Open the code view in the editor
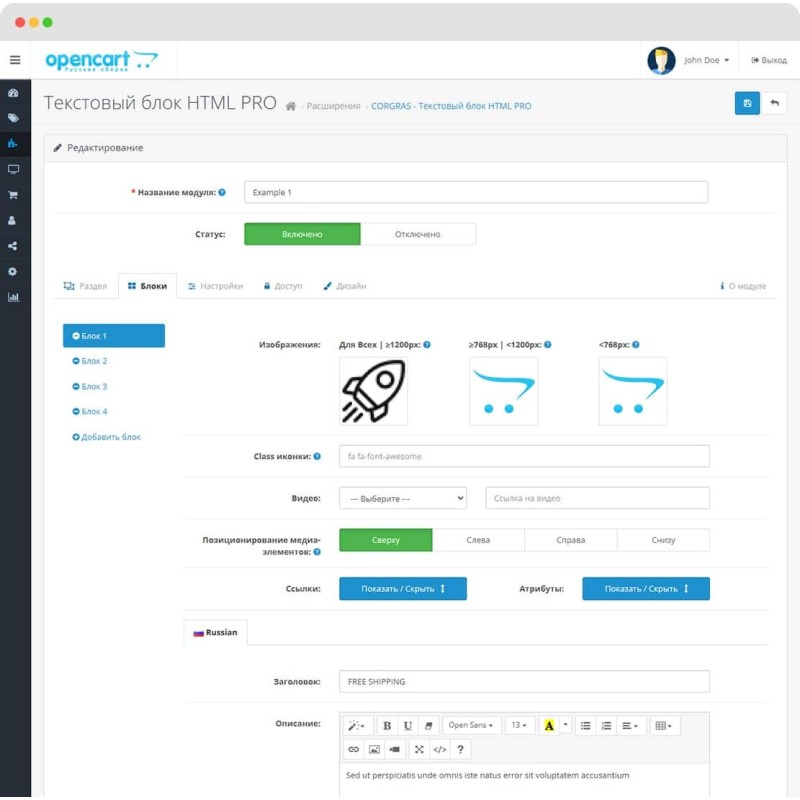 pos(438,749)
